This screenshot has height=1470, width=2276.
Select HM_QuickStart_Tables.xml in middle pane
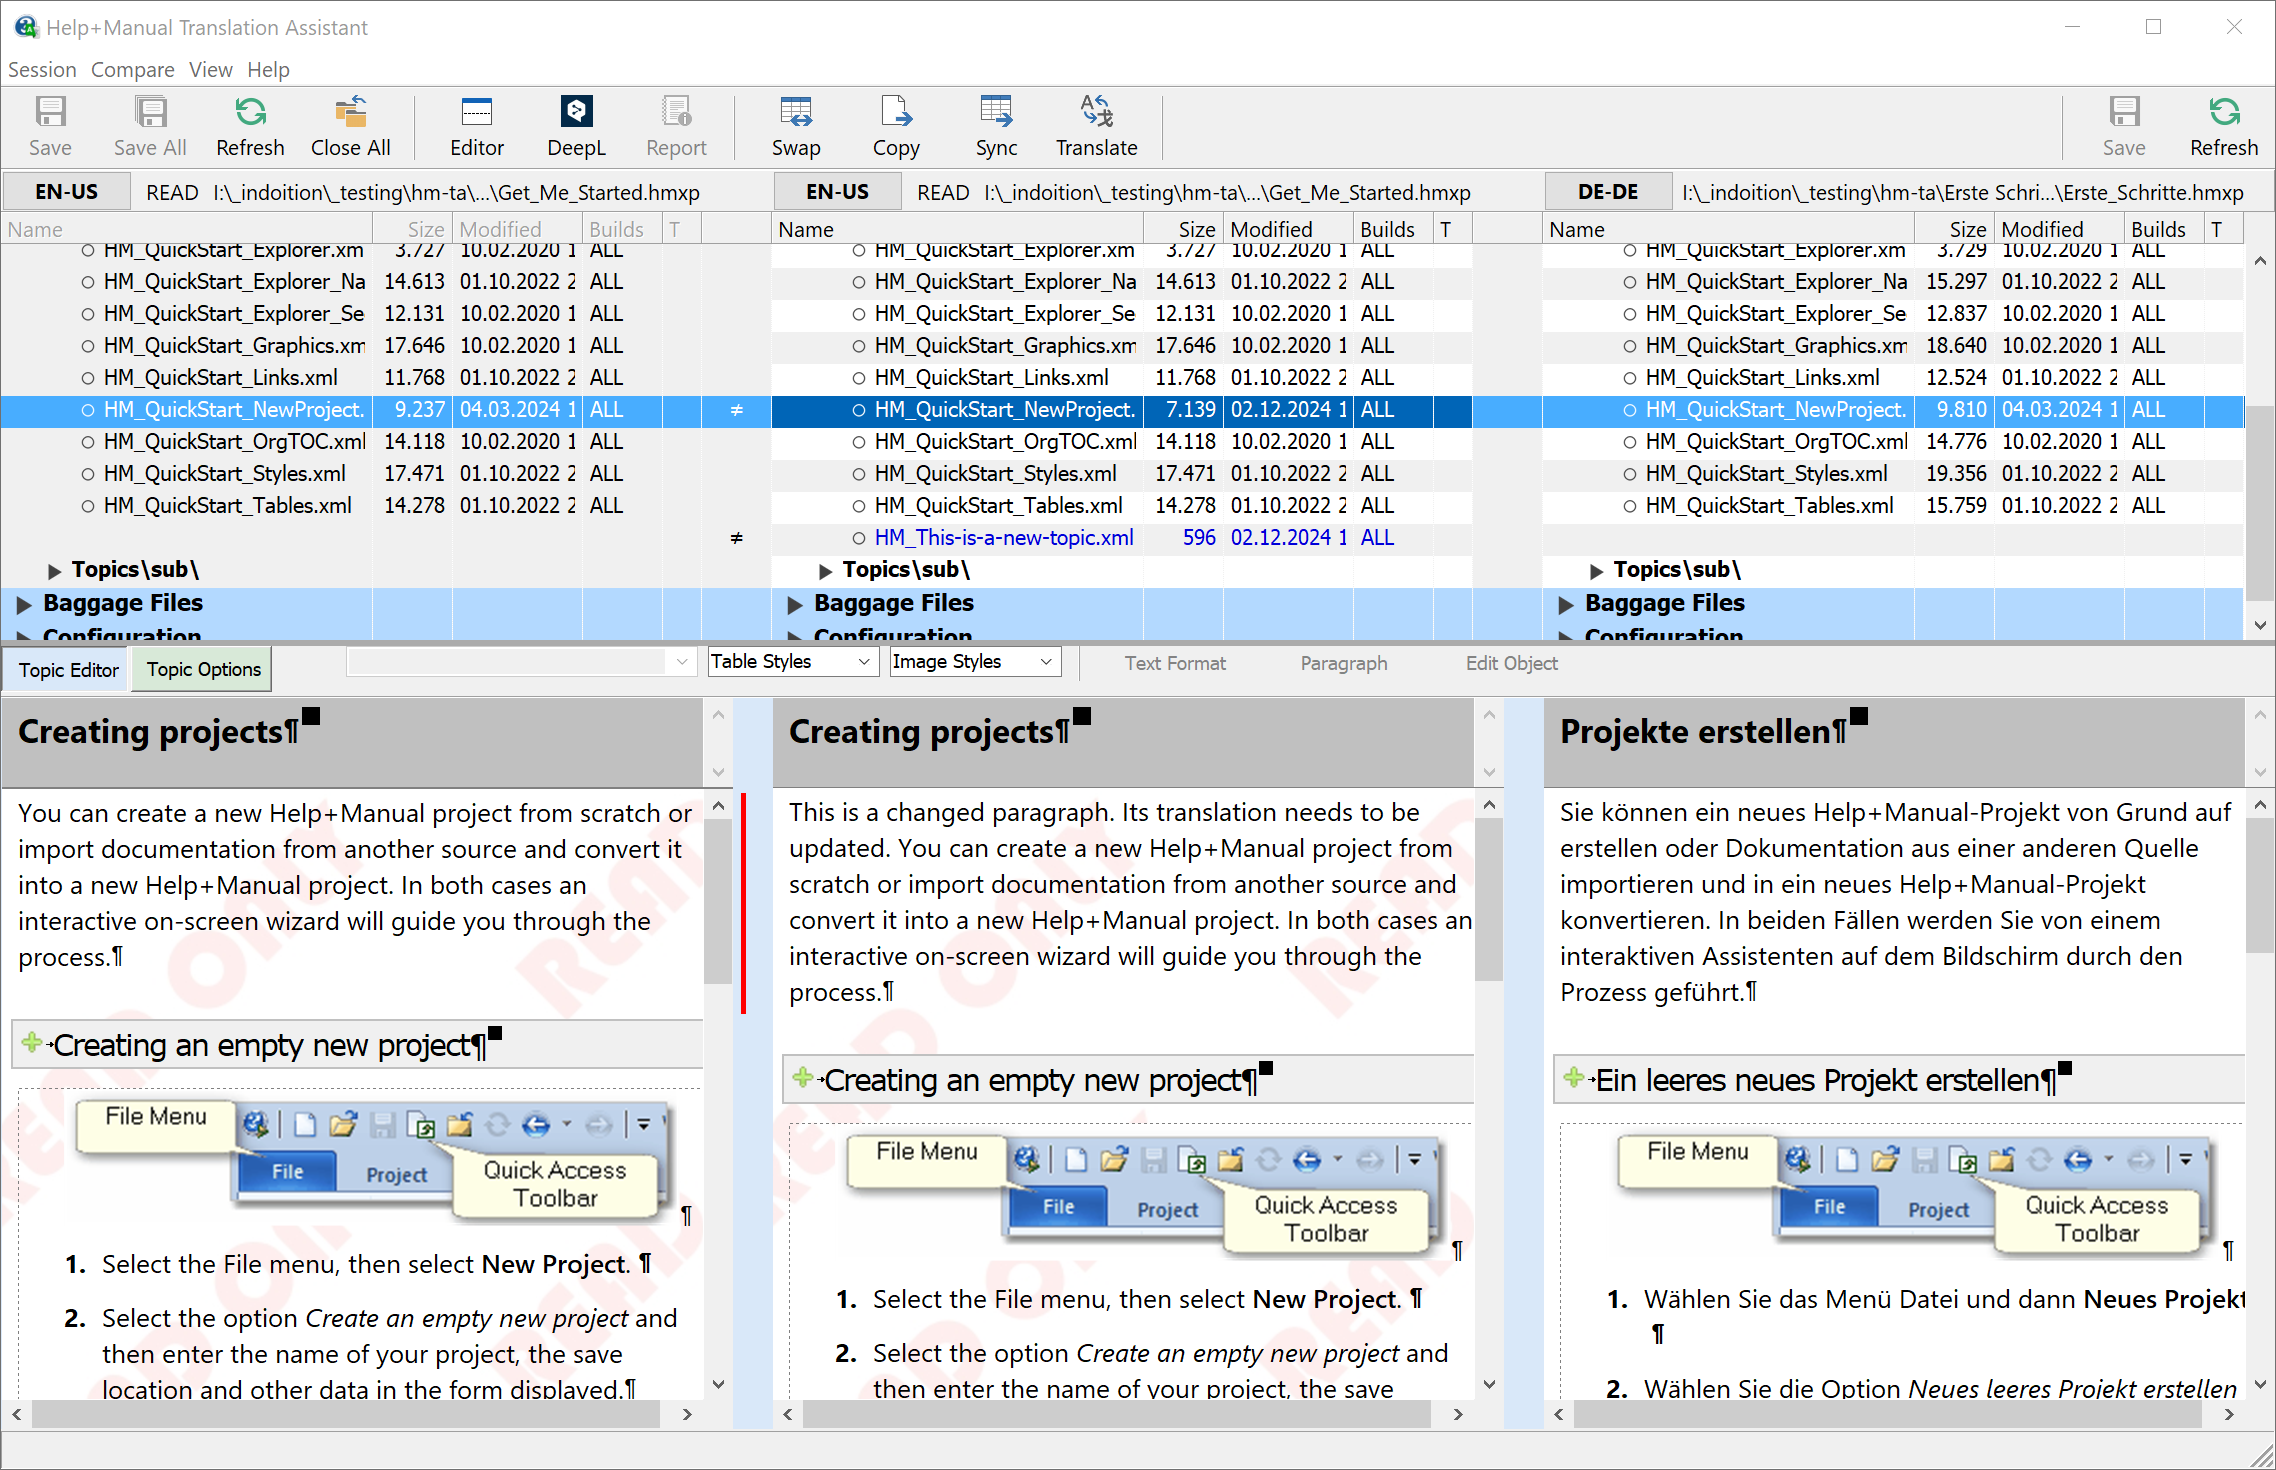click(999, 506)
